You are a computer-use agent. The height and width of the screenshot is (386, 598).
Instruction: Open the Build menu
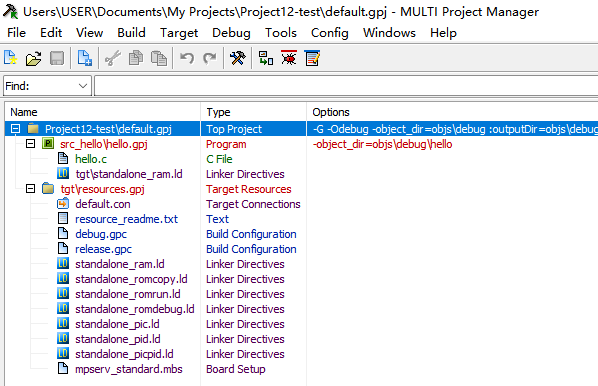[x=131, y=33]
